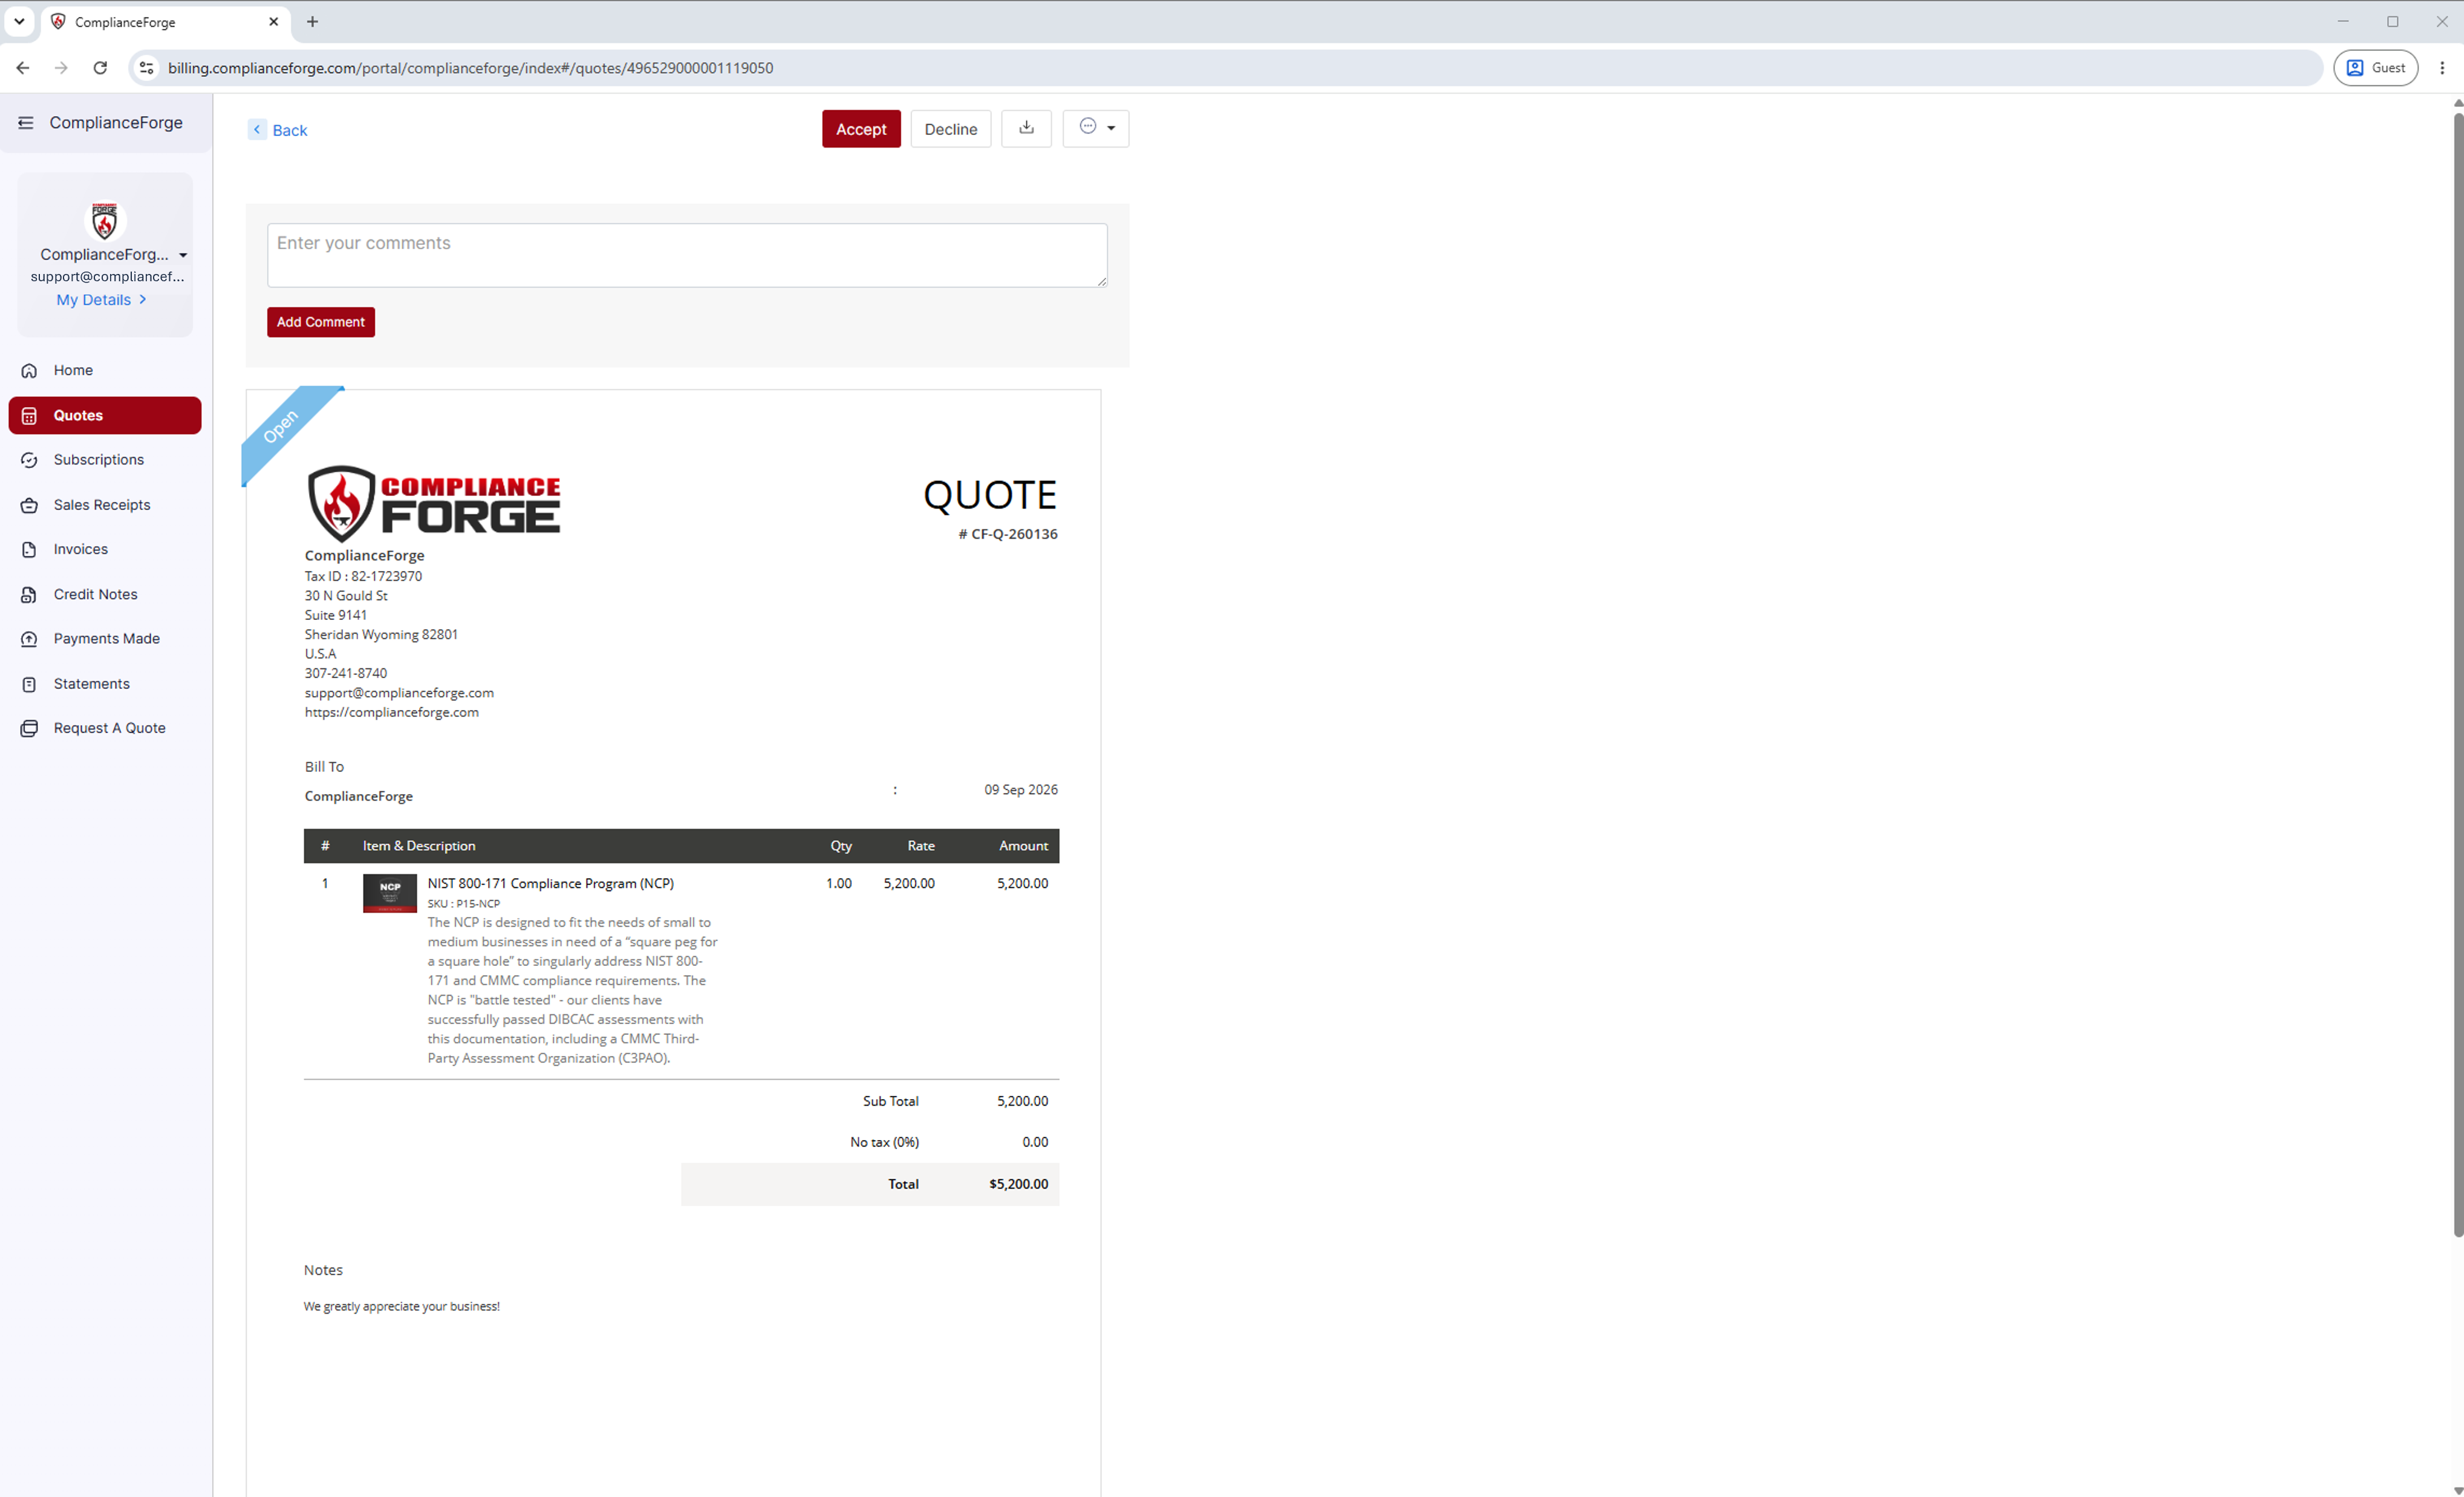Viewport: 2464px width, 1497px height.
Task: Click the date 09 Sep 2026
Action: click(x=1020, y=790)
